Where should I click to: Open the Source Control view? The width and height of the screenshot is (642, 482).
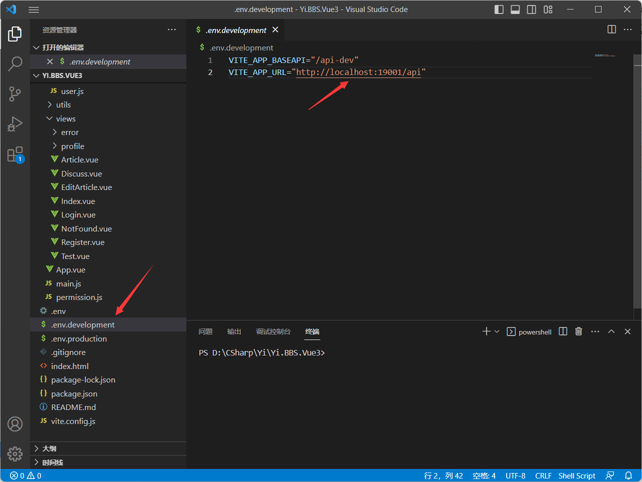tap(15, 94)
